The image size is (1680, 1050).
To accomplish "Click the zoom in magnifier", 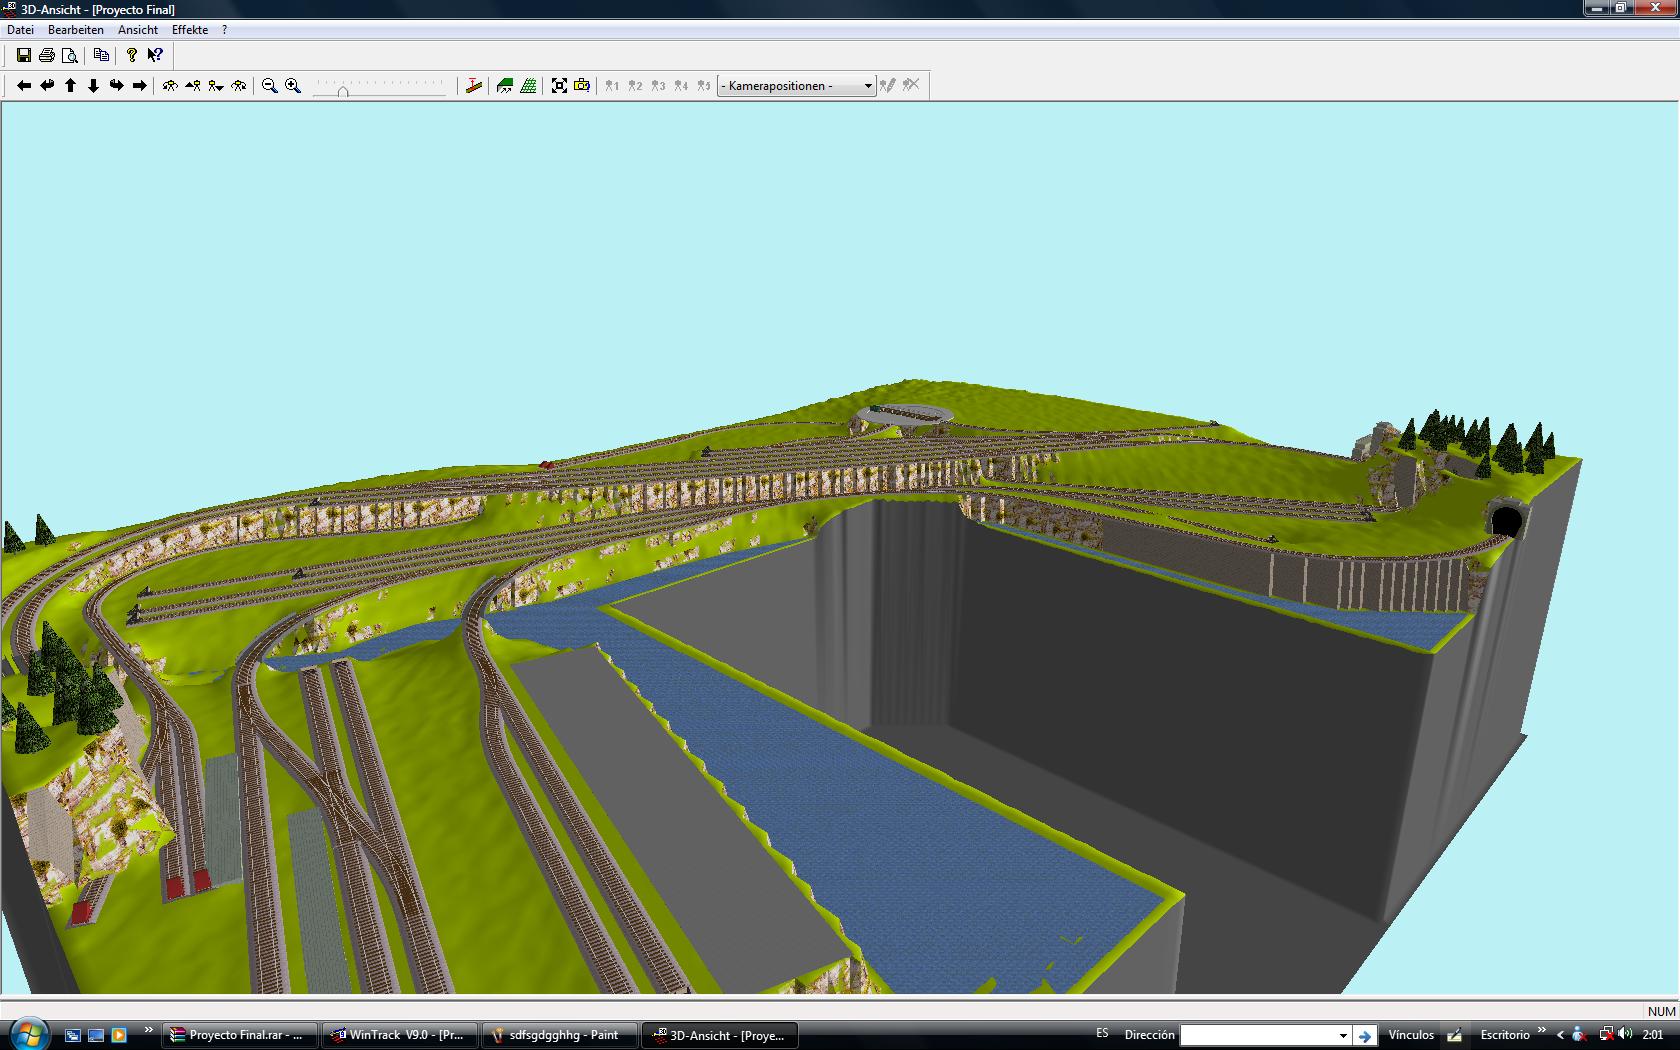I will [293, 86].
